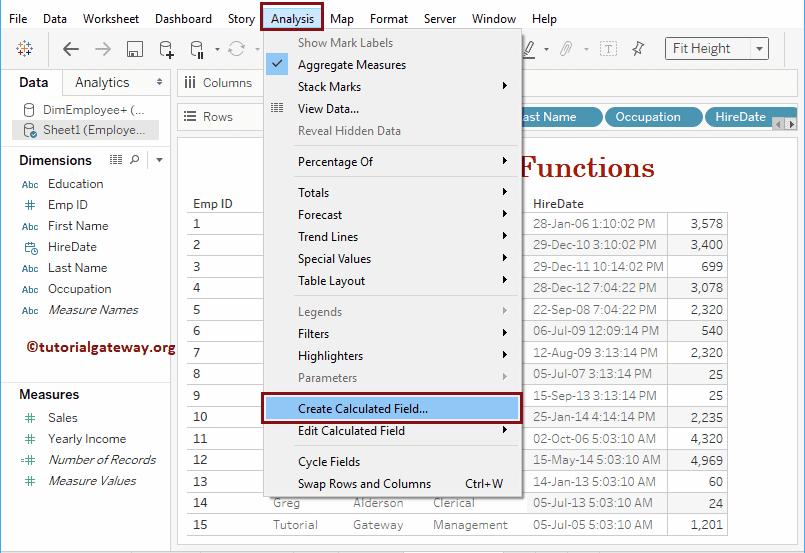This screenshot has width=805, height=553.
Task: Click the Last Name pill on Rows shelf
Action: click(x=561, y=117)
